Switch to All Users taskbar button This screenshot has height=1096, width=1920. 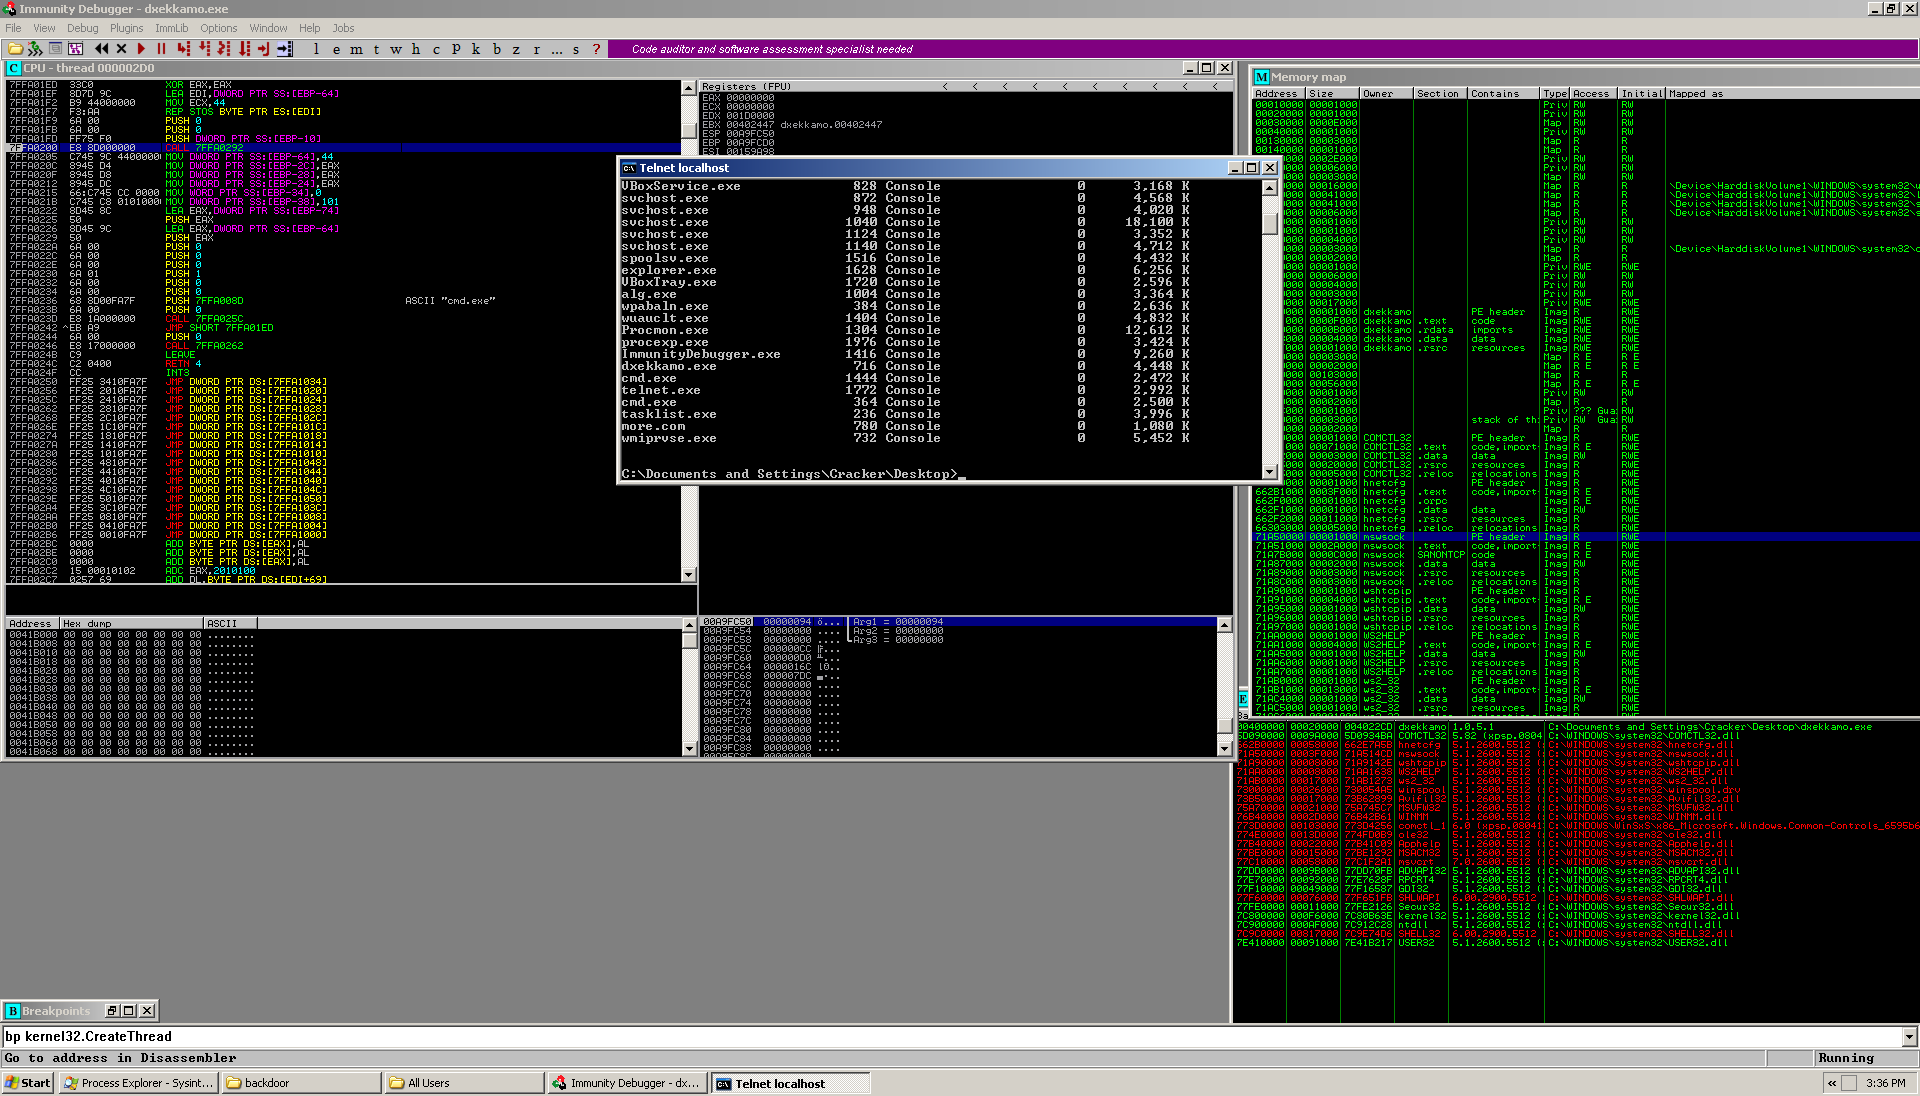point(464,1083)
